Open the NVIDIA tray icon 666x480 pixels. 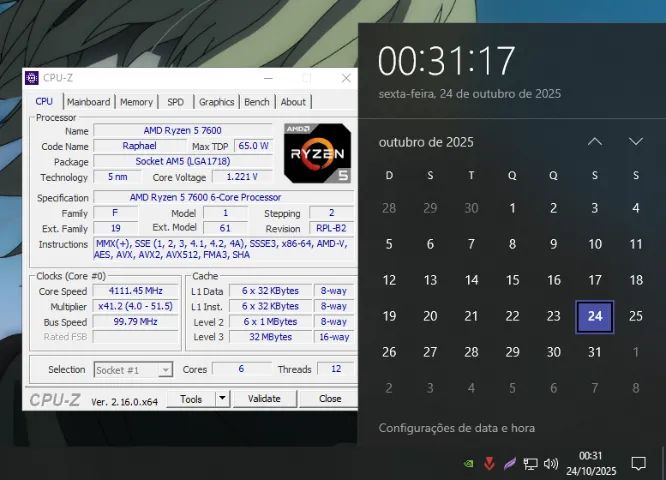coord(469,463)
